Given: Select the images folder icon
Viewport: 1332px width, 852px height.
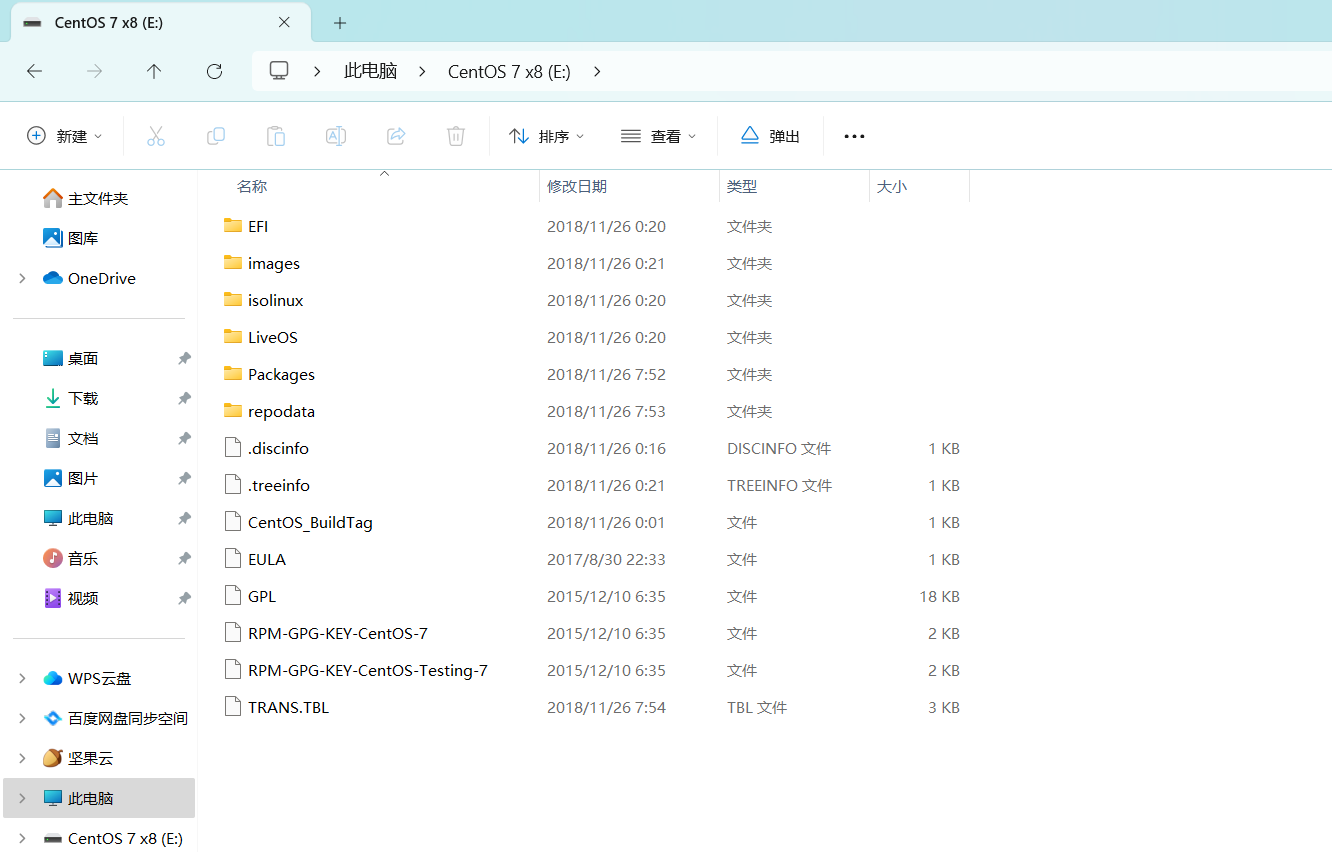Looking at the screenshot, I should pyautogui.click(x=233, y=263).
